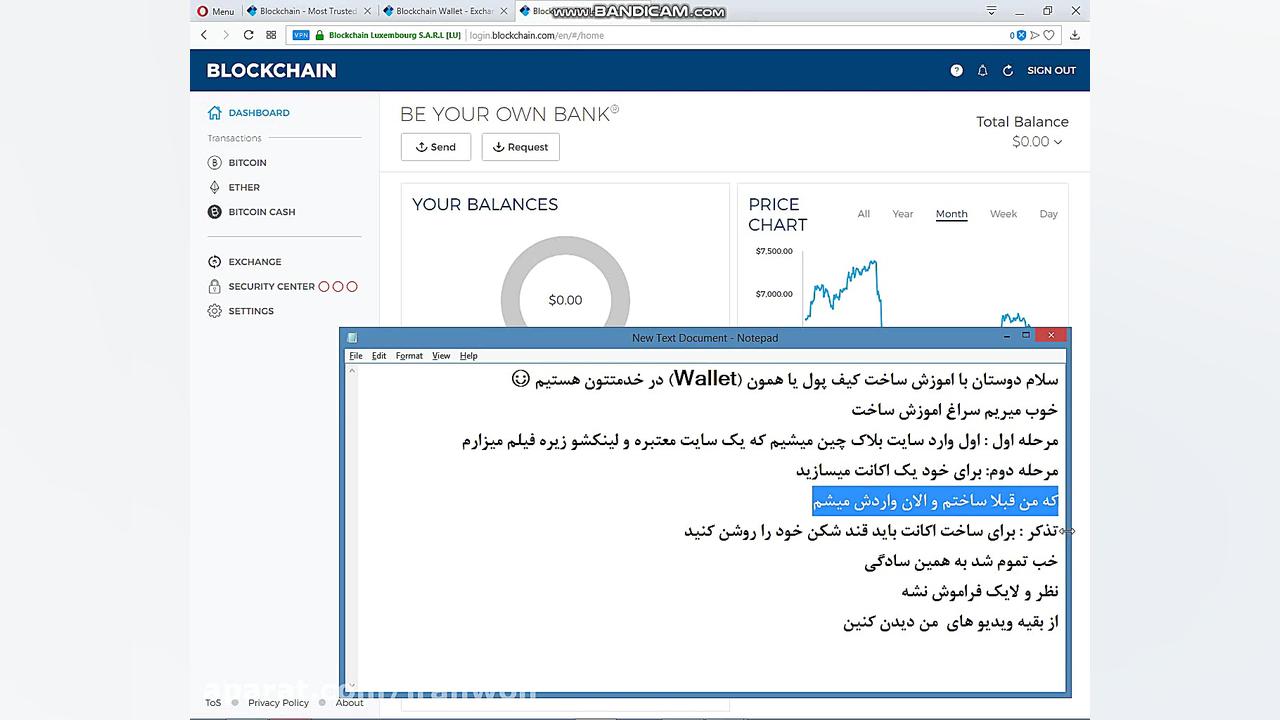Close the 'Blockchain Wallet - Exchange' tab
Screen dimensions: 1280x720
(504, 11)
